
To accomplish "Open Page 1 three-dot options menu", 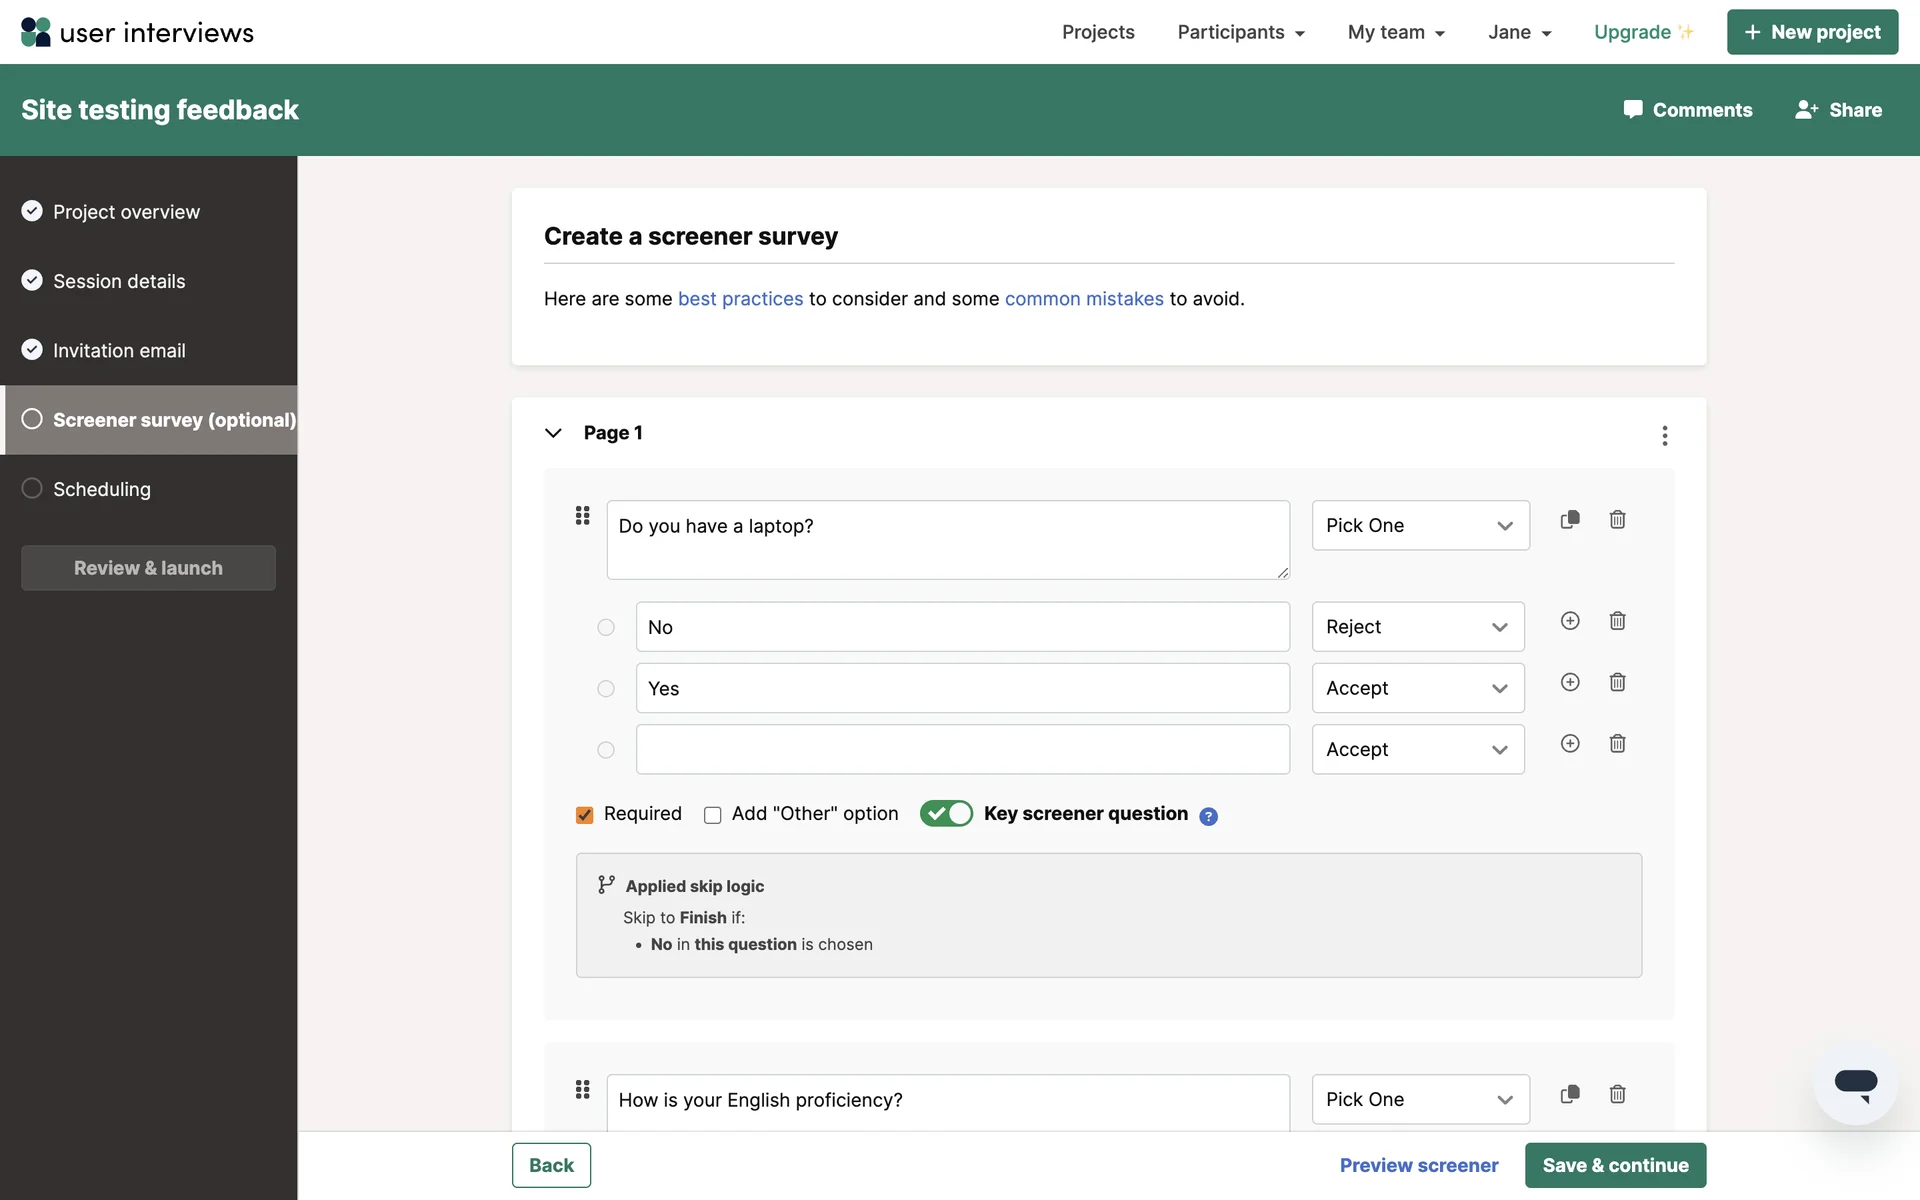I will click(1664, 435).
